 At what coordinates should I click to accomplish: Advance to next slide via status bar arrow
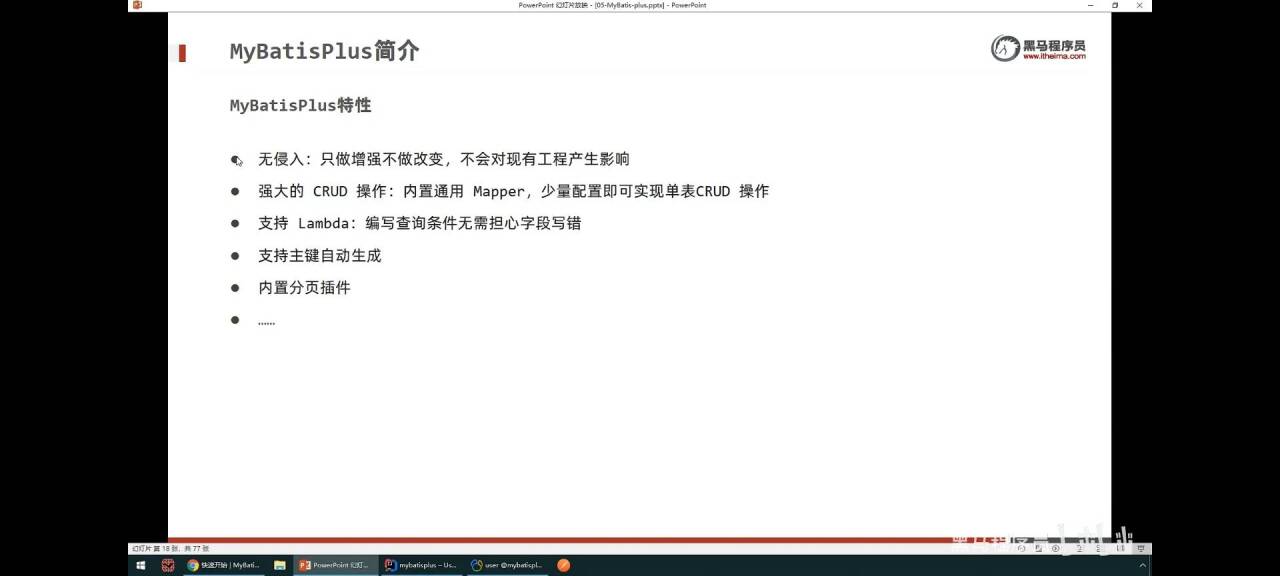pos(1055,548)
